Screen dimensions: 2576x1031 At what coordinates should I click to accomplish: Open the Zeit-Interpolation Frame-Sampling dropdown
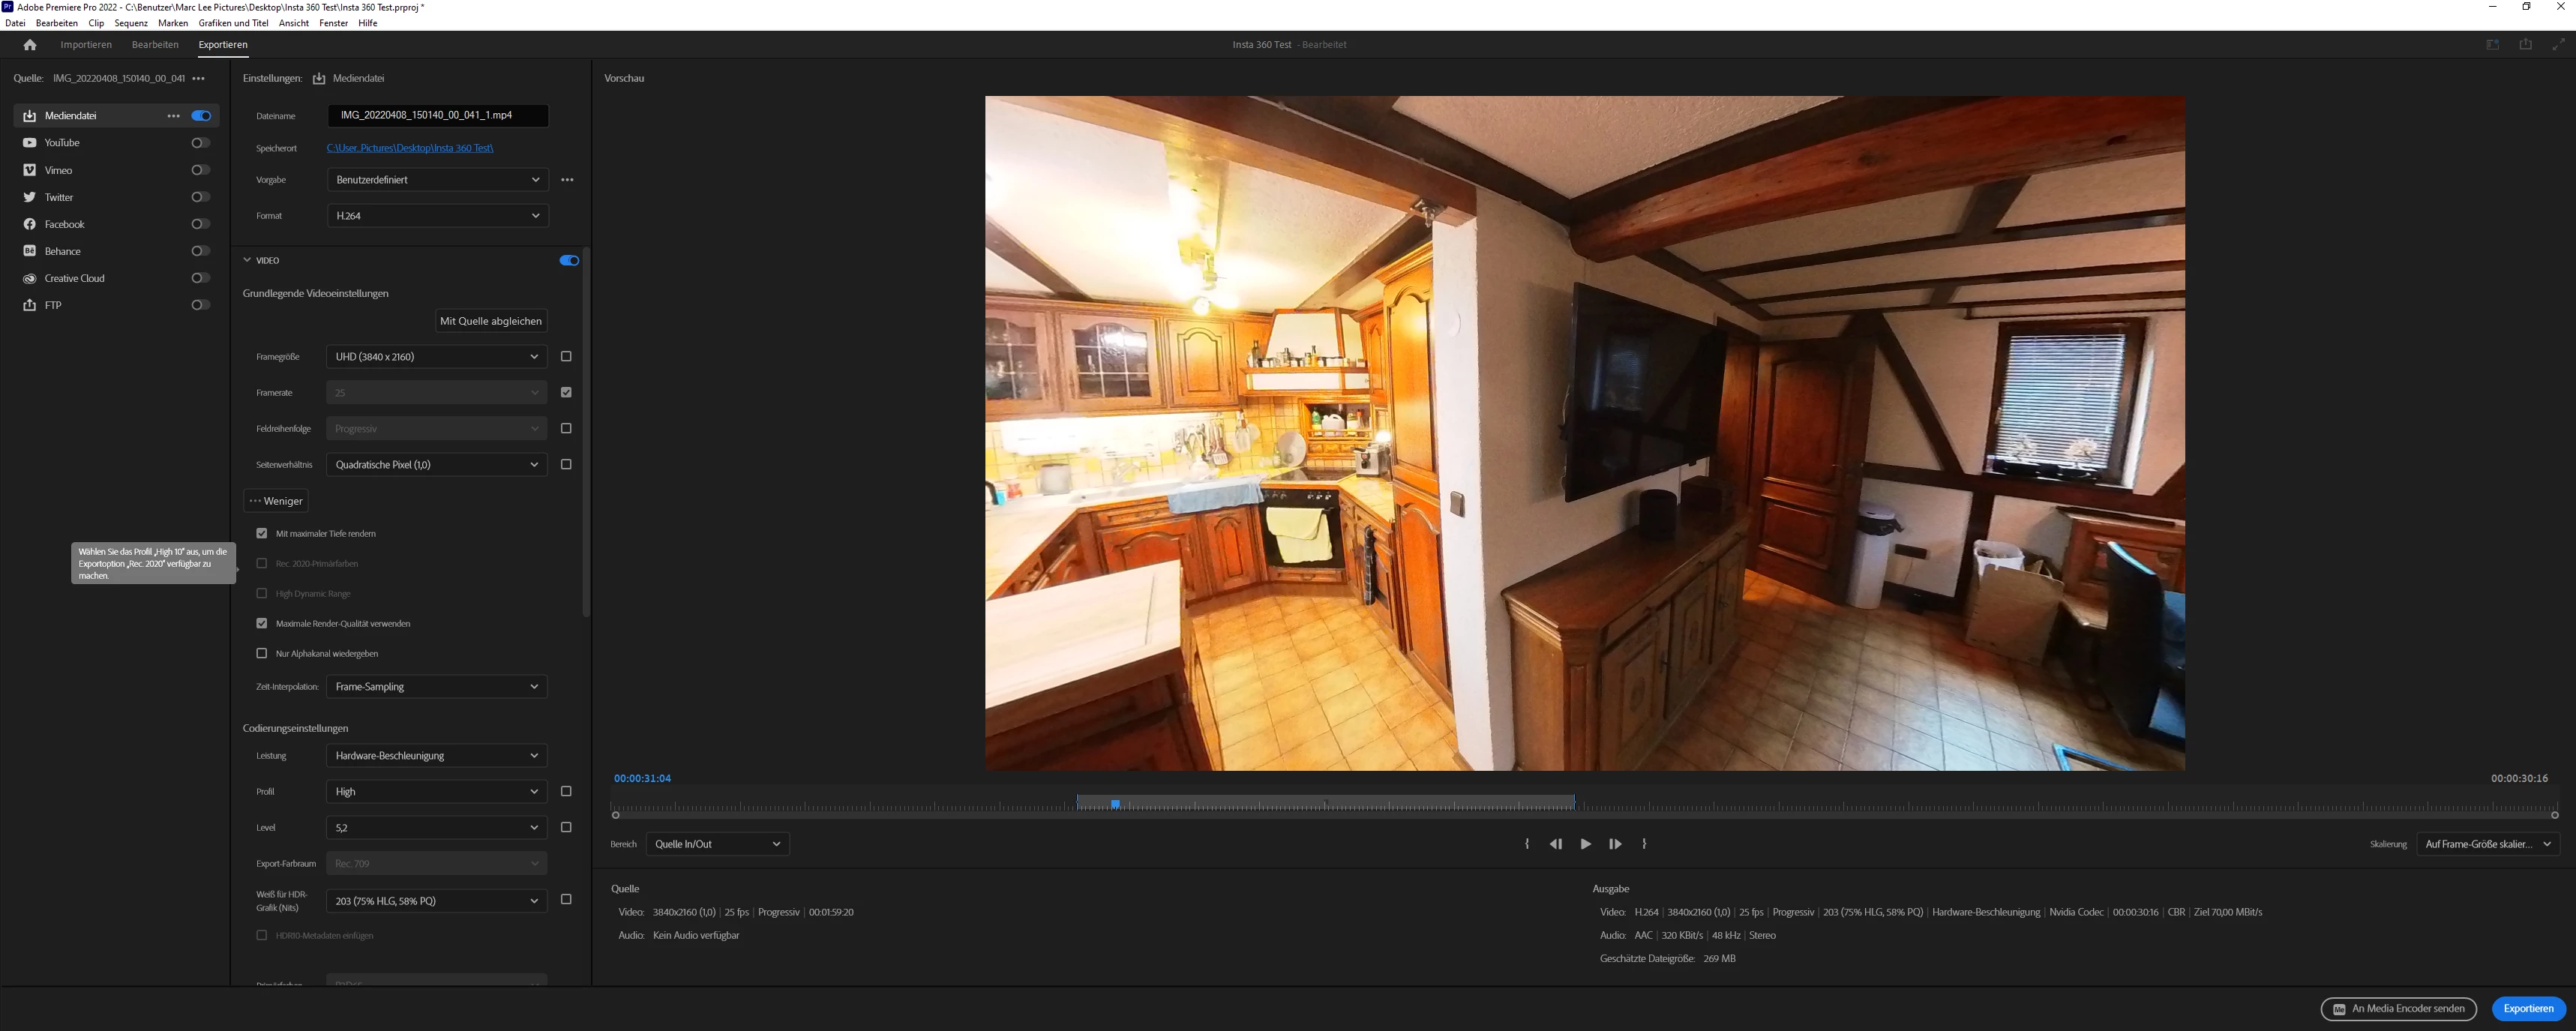[437, 687]
